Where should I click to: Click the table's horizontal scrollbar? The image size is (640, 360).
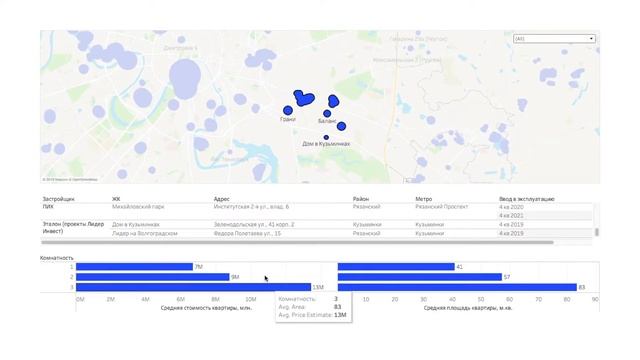298,242
